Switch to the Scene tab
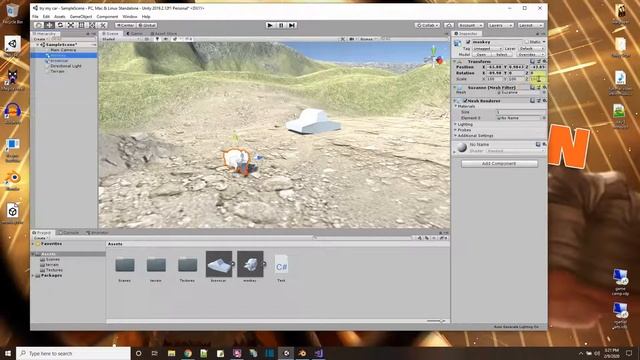The height and width of the screenshot is (360, 640). pos(111,33)
